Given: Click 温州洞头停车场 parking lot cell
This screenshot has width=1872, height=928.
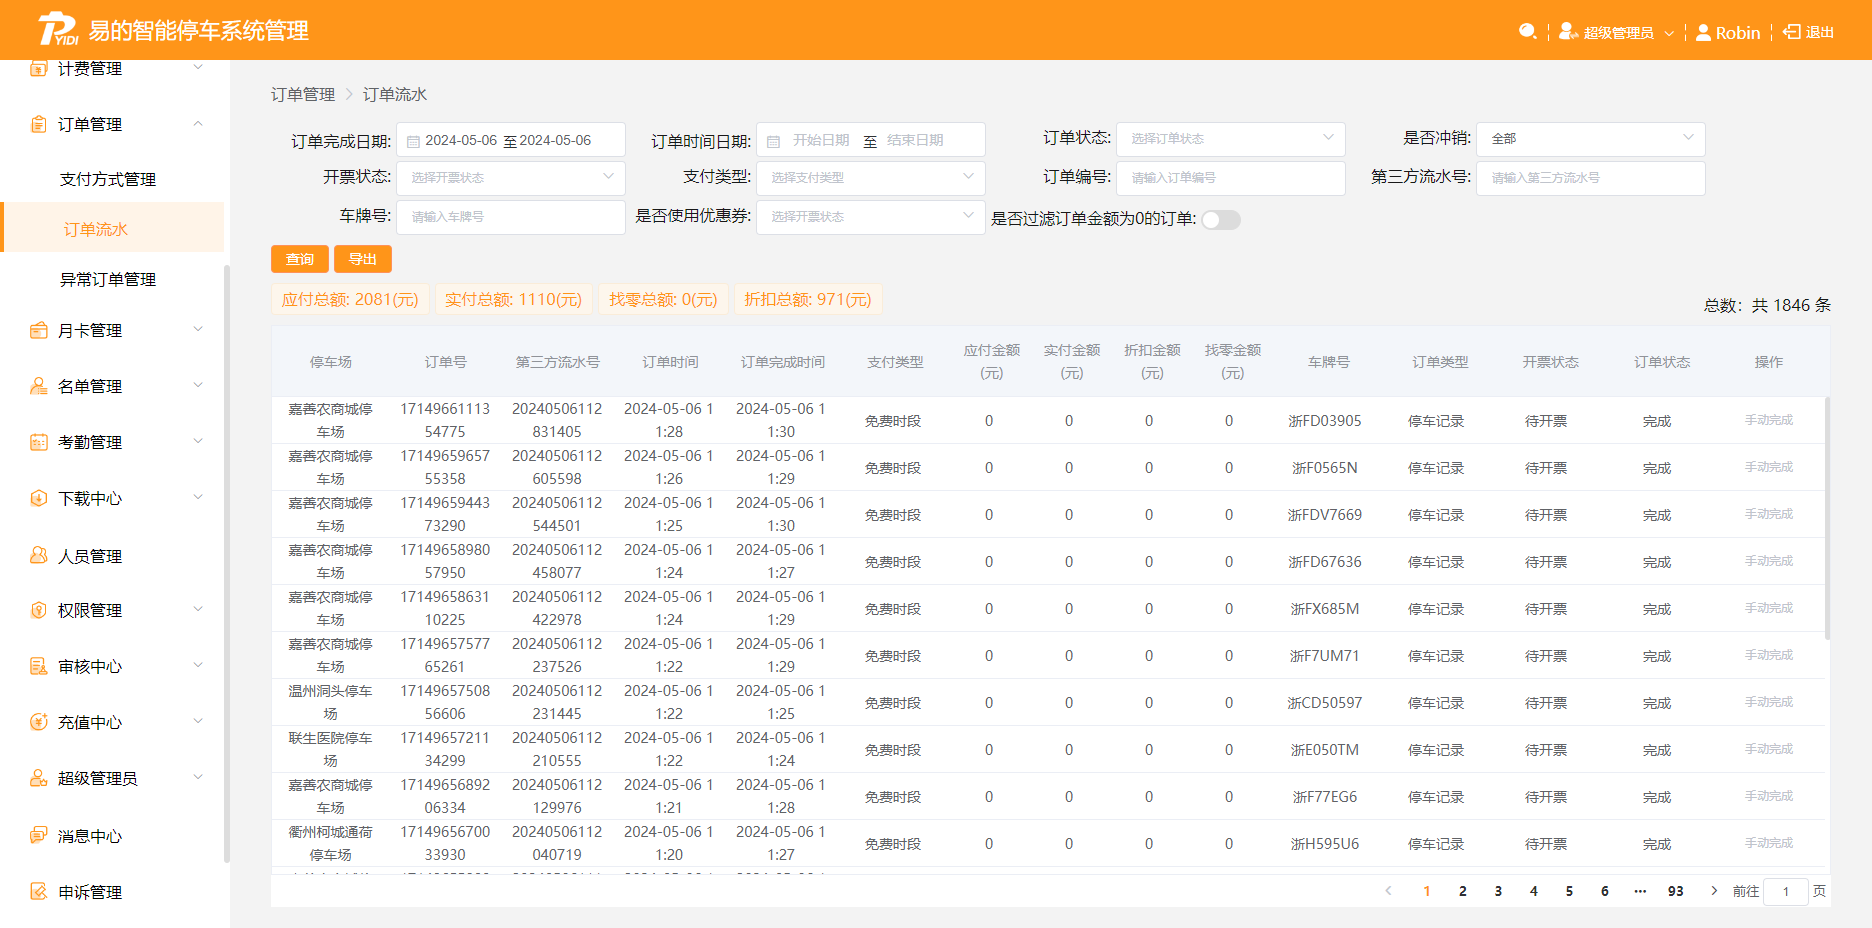Looking at the screenshot, I should point(330,702).
